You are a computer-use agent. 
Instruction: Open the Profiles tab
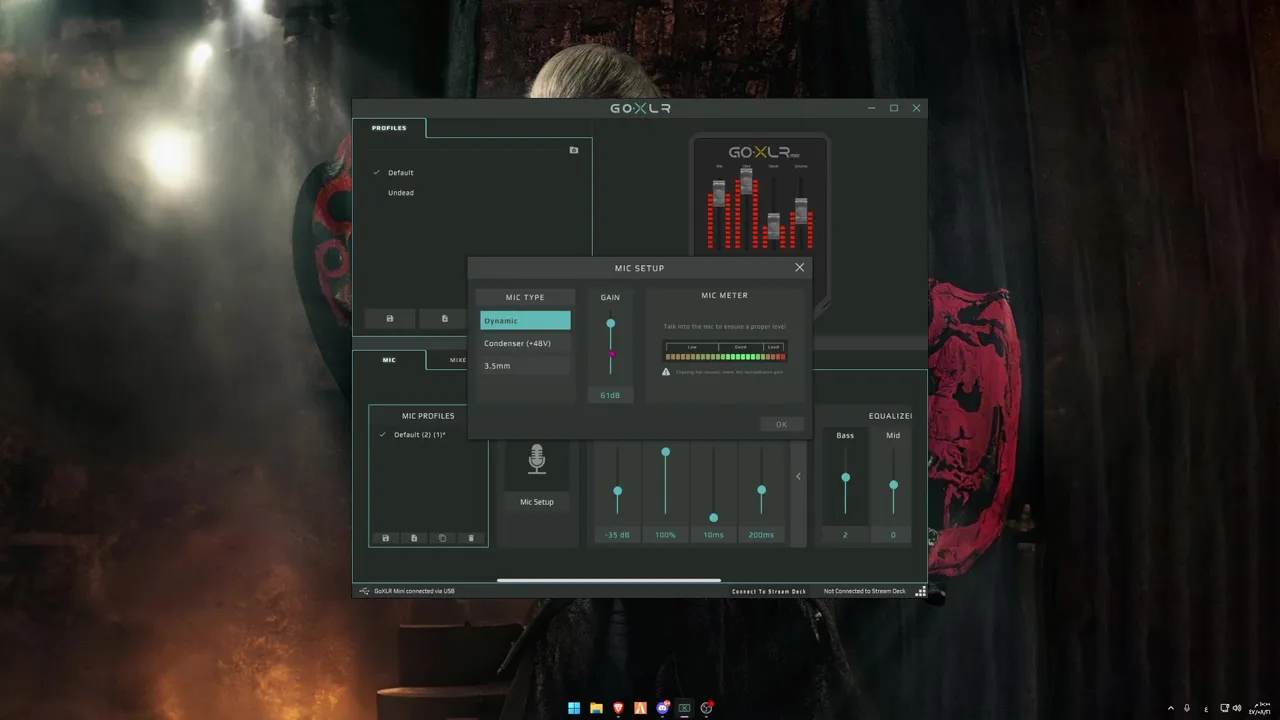(x=389, y=128)
